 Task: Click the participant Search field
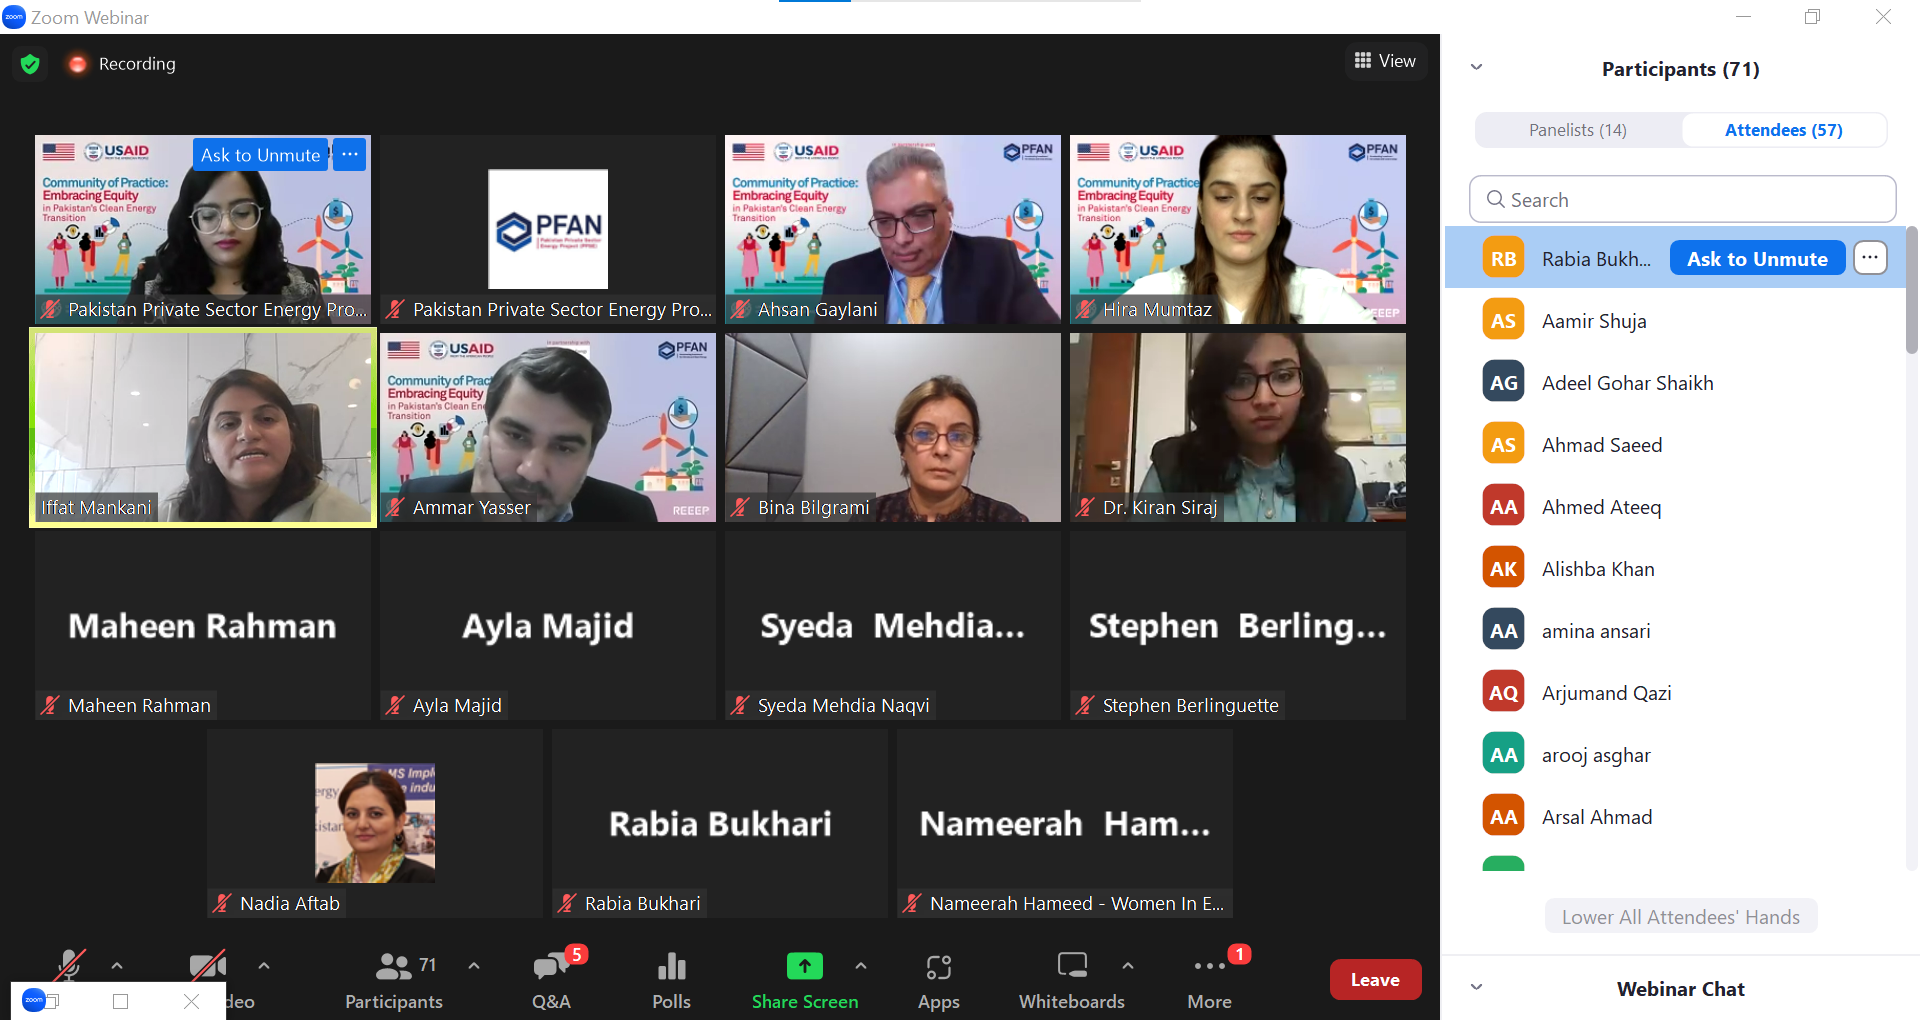coord(1682,200)
